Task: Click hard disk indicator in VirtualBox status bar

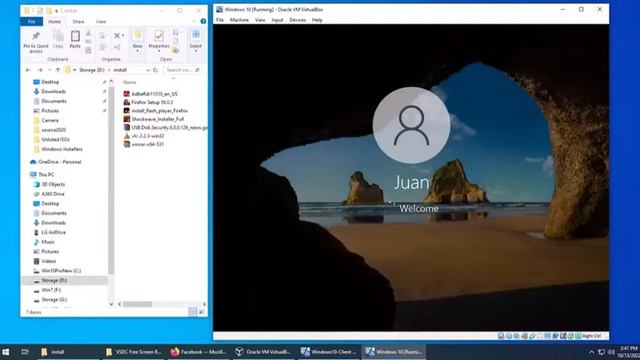Action: point(501,336)
